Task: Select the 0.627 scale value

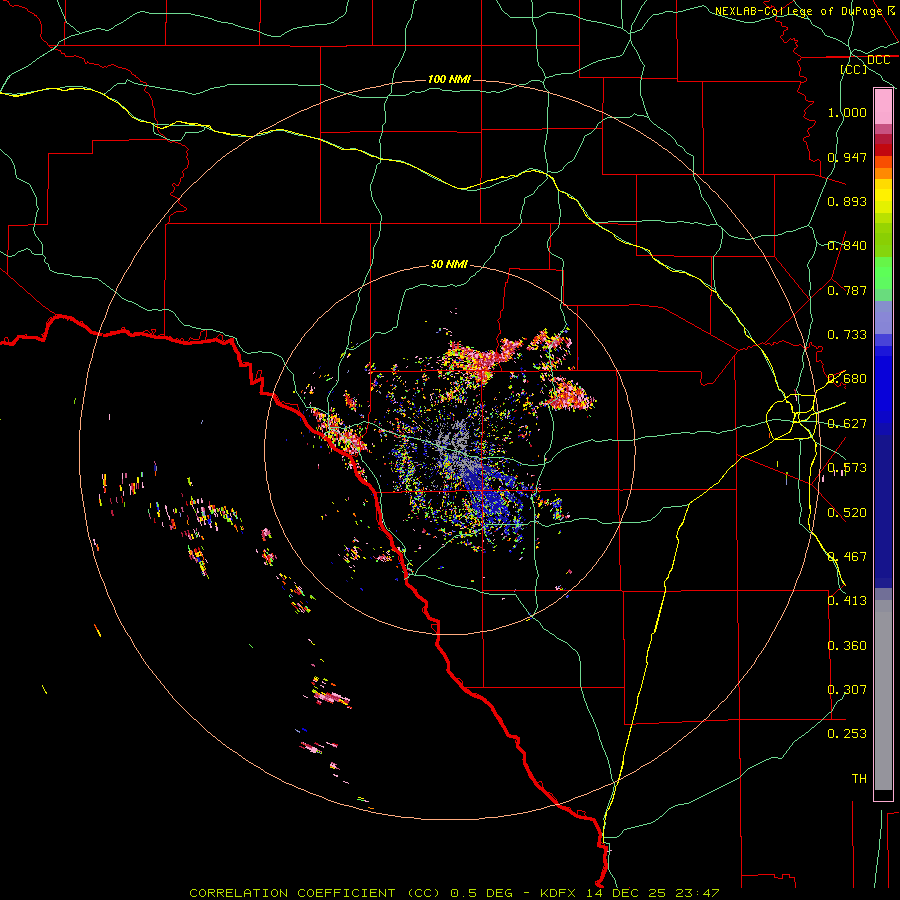Action: tap(847, 424)
